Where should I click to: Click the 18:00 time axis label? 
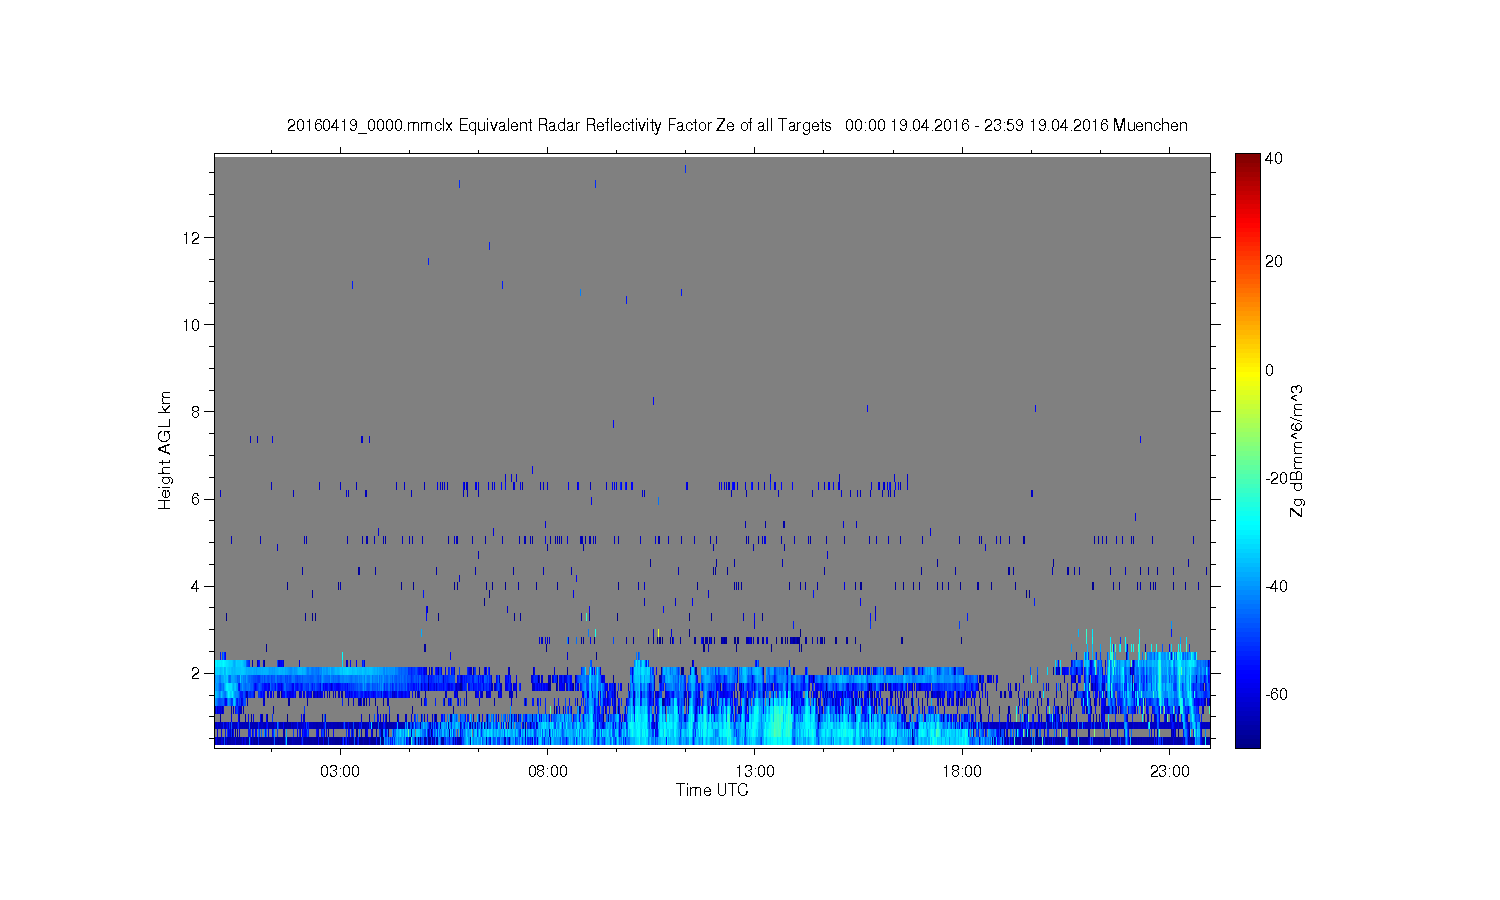tap(963, 772)
